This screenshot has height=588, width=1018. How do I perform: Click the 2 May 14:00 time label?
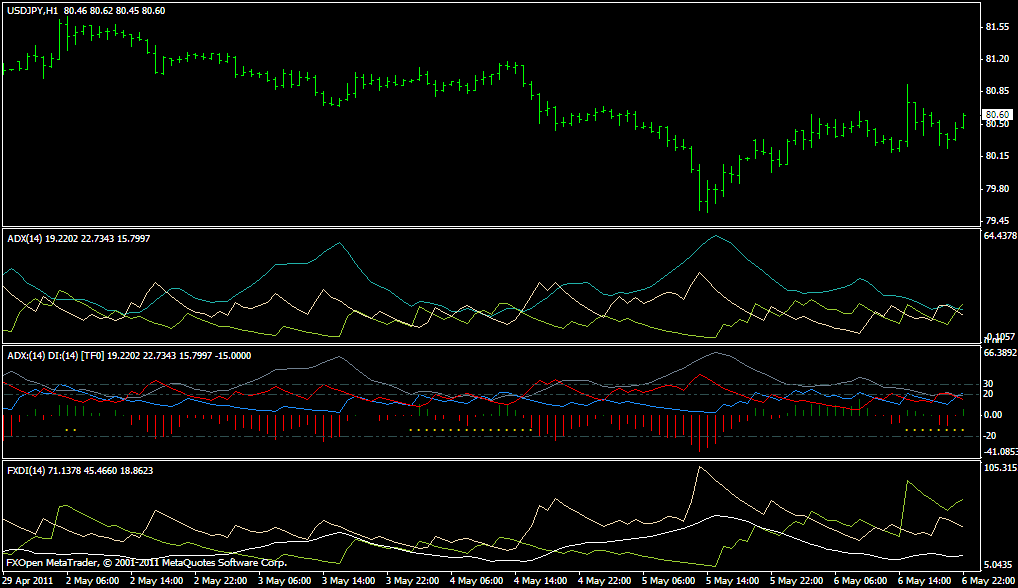point(156,581)
